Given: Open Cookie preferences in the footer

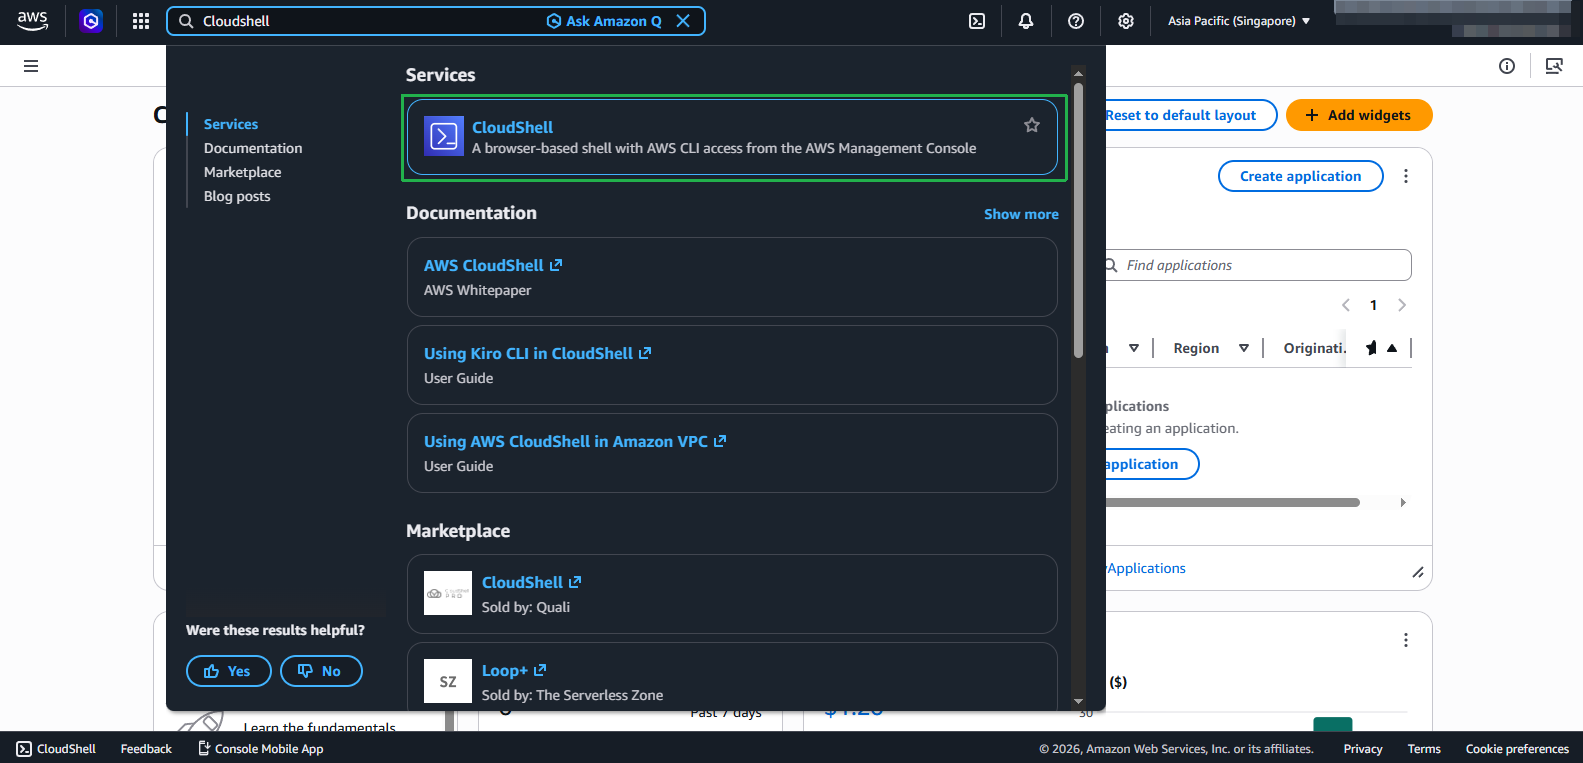Looking at the screenshot, I should pyautogui.click(x=1517, y=749).
